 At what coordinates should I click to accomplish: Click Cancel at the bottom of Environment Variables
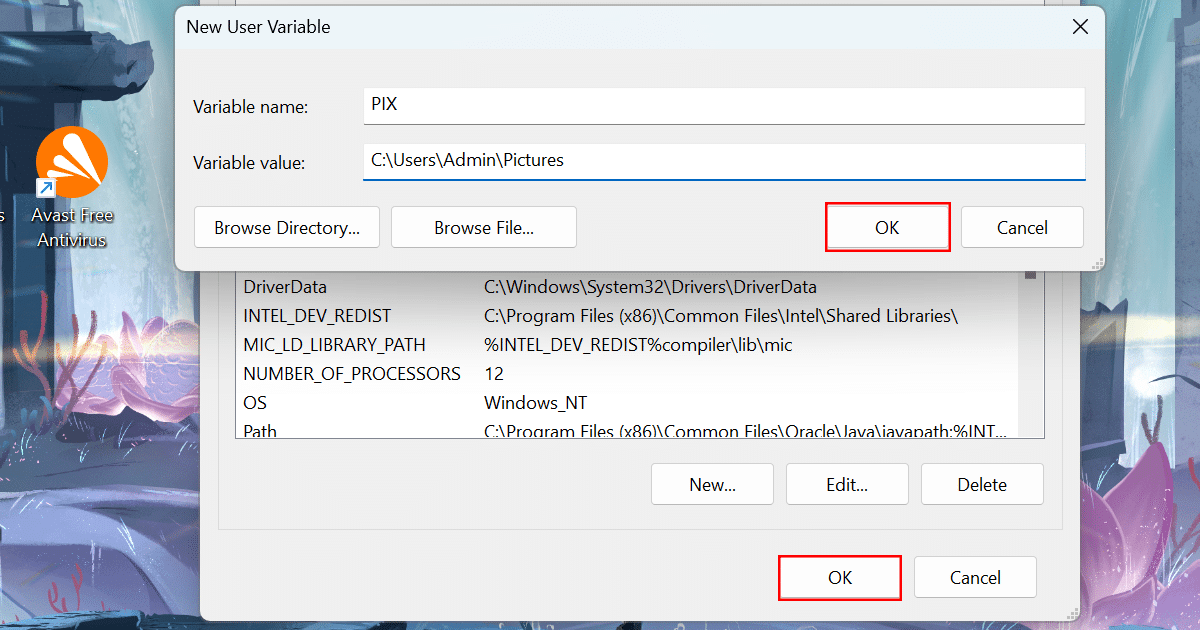tap(975, 578)
